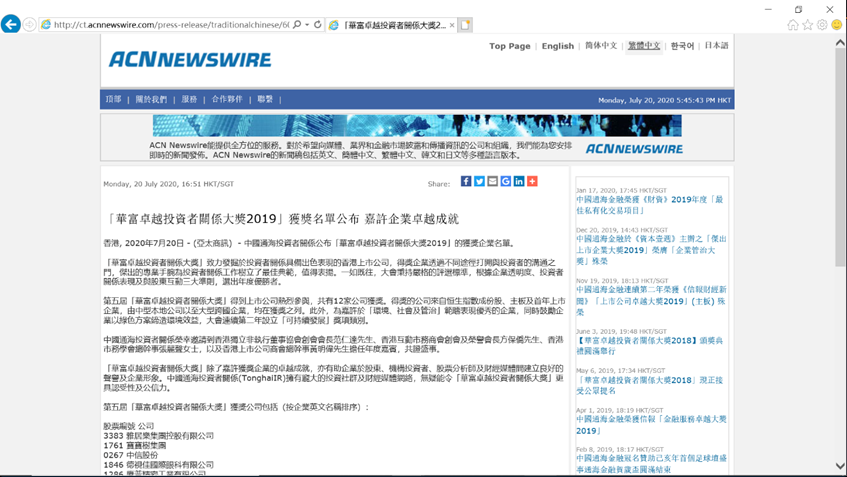Screen dimensions: 847x477
Task: Restore down the browser window
Action: [798, 9]
